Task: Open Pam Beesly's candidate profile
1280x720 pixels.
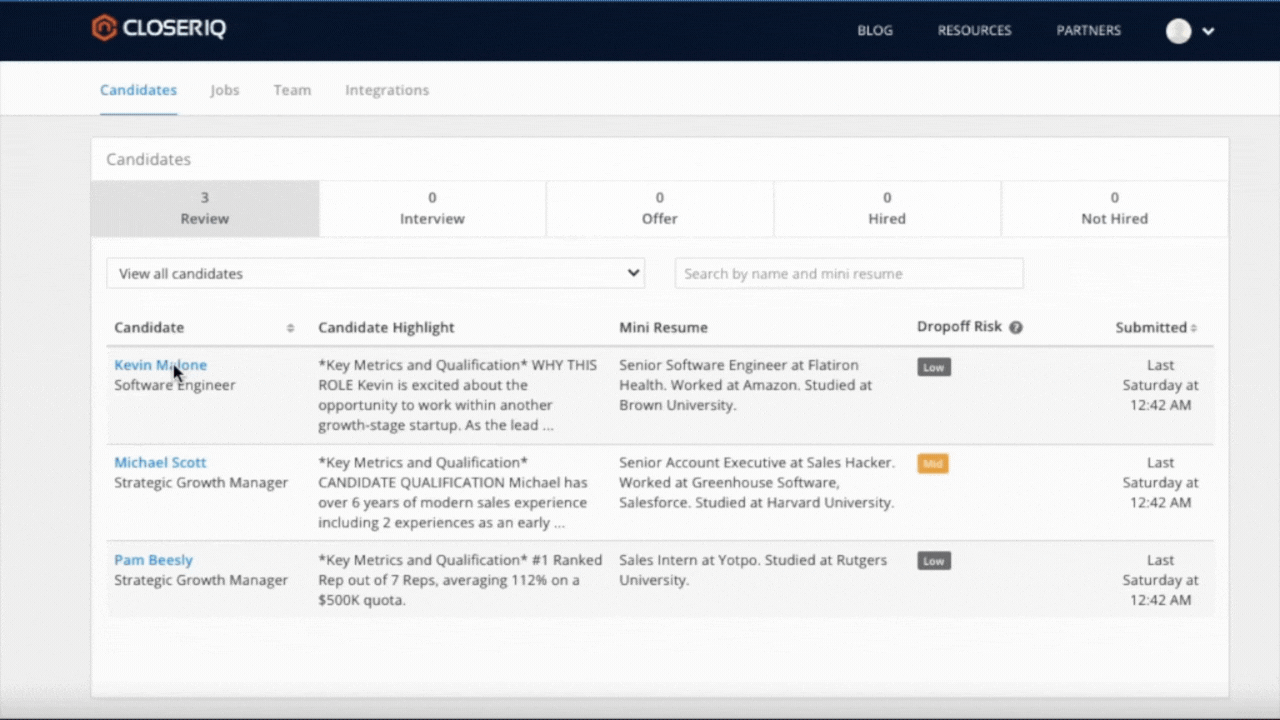Action: coord(153,560)
